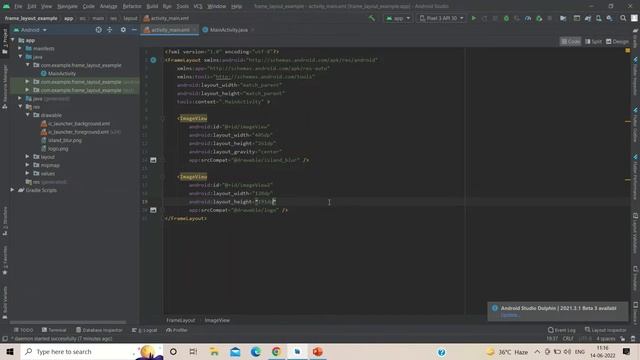The height and width of the screenshot is (360, 640).
Task: Click Update link in Dolphin notification
Action: [x=509, y=315]
